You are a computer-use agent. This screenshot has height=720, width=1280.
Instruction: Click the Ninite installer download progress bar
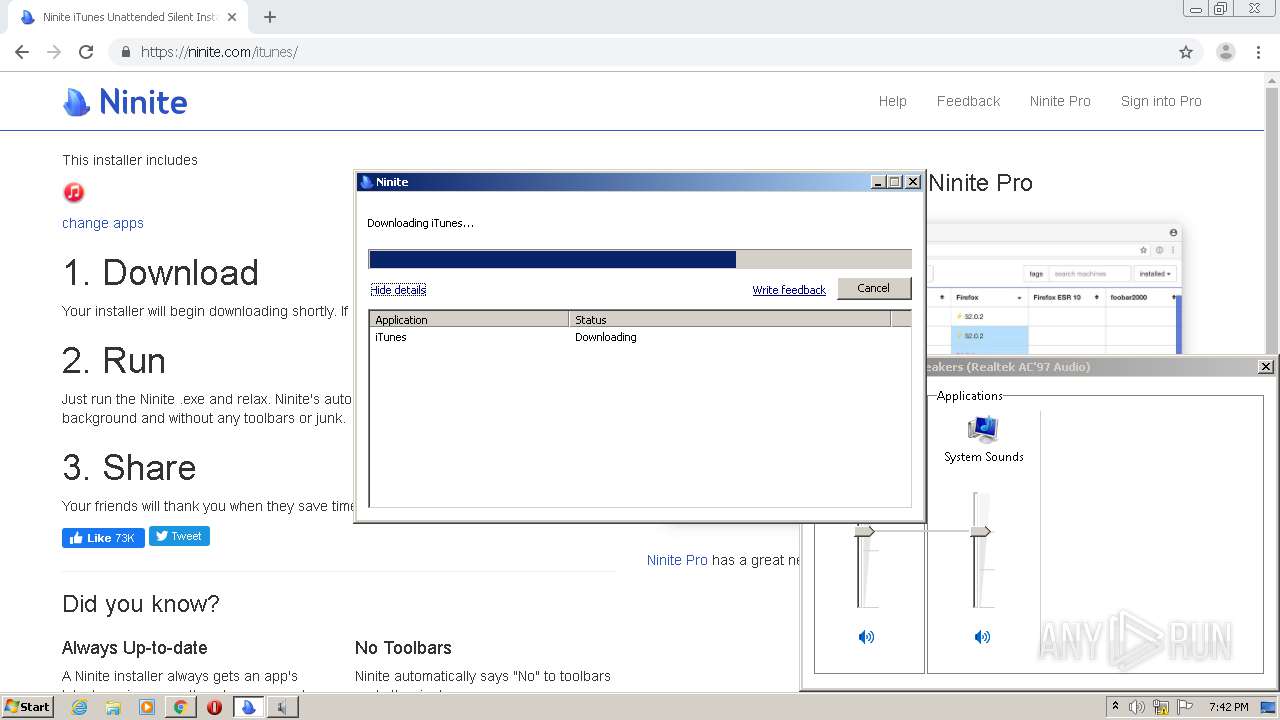(x=640, y=259)
